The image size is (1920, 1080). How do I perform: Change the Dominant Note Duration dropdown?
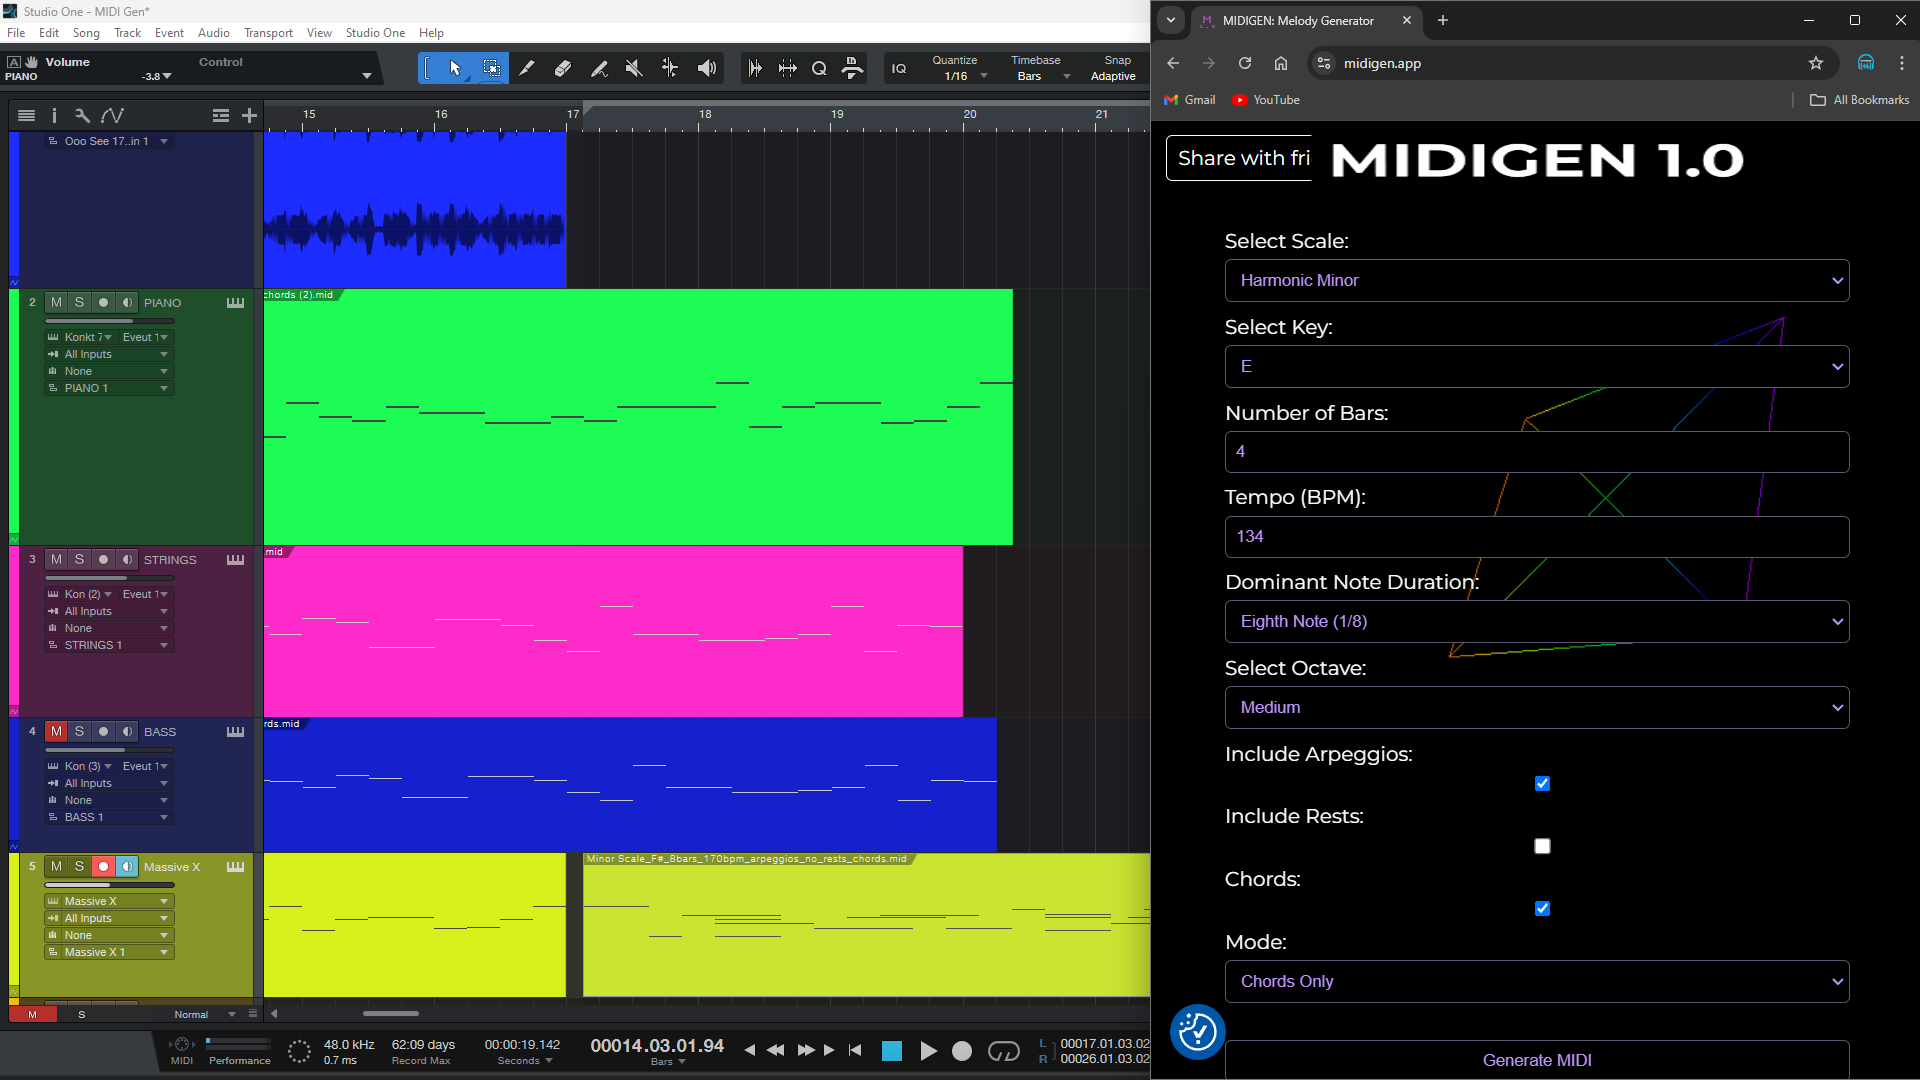tap(1537, 621)
